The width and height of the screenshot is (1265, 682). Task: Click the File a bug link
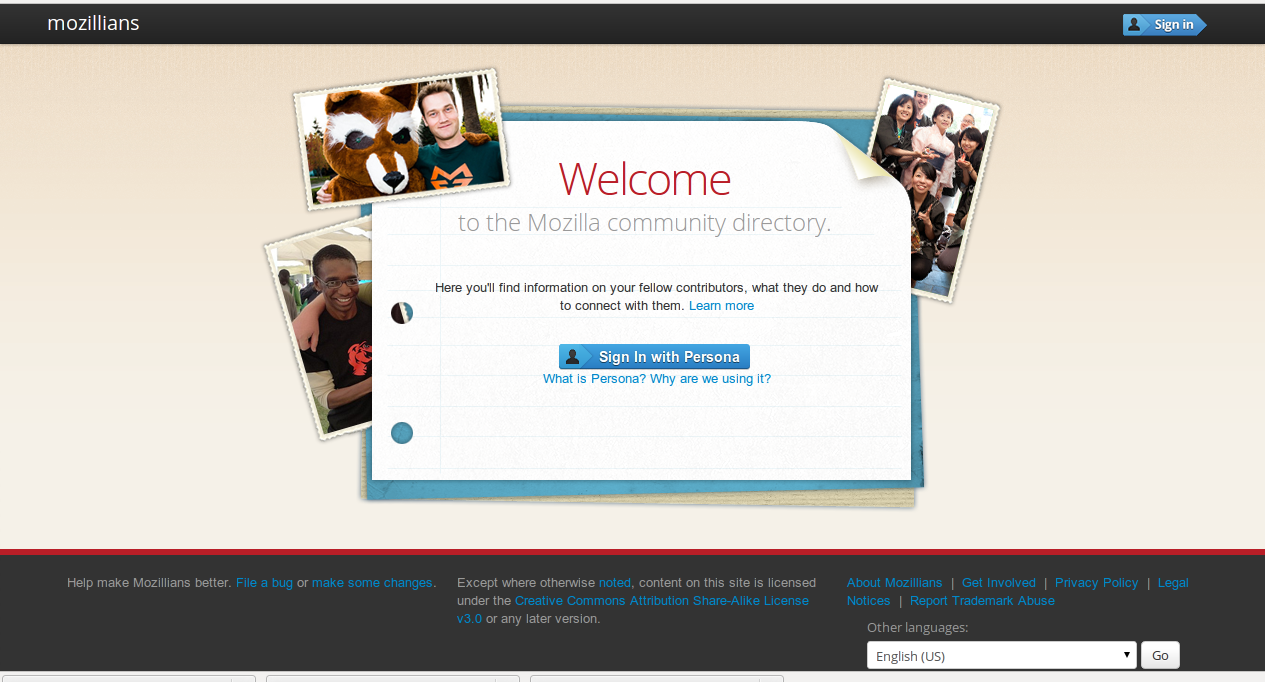(264, 583)
